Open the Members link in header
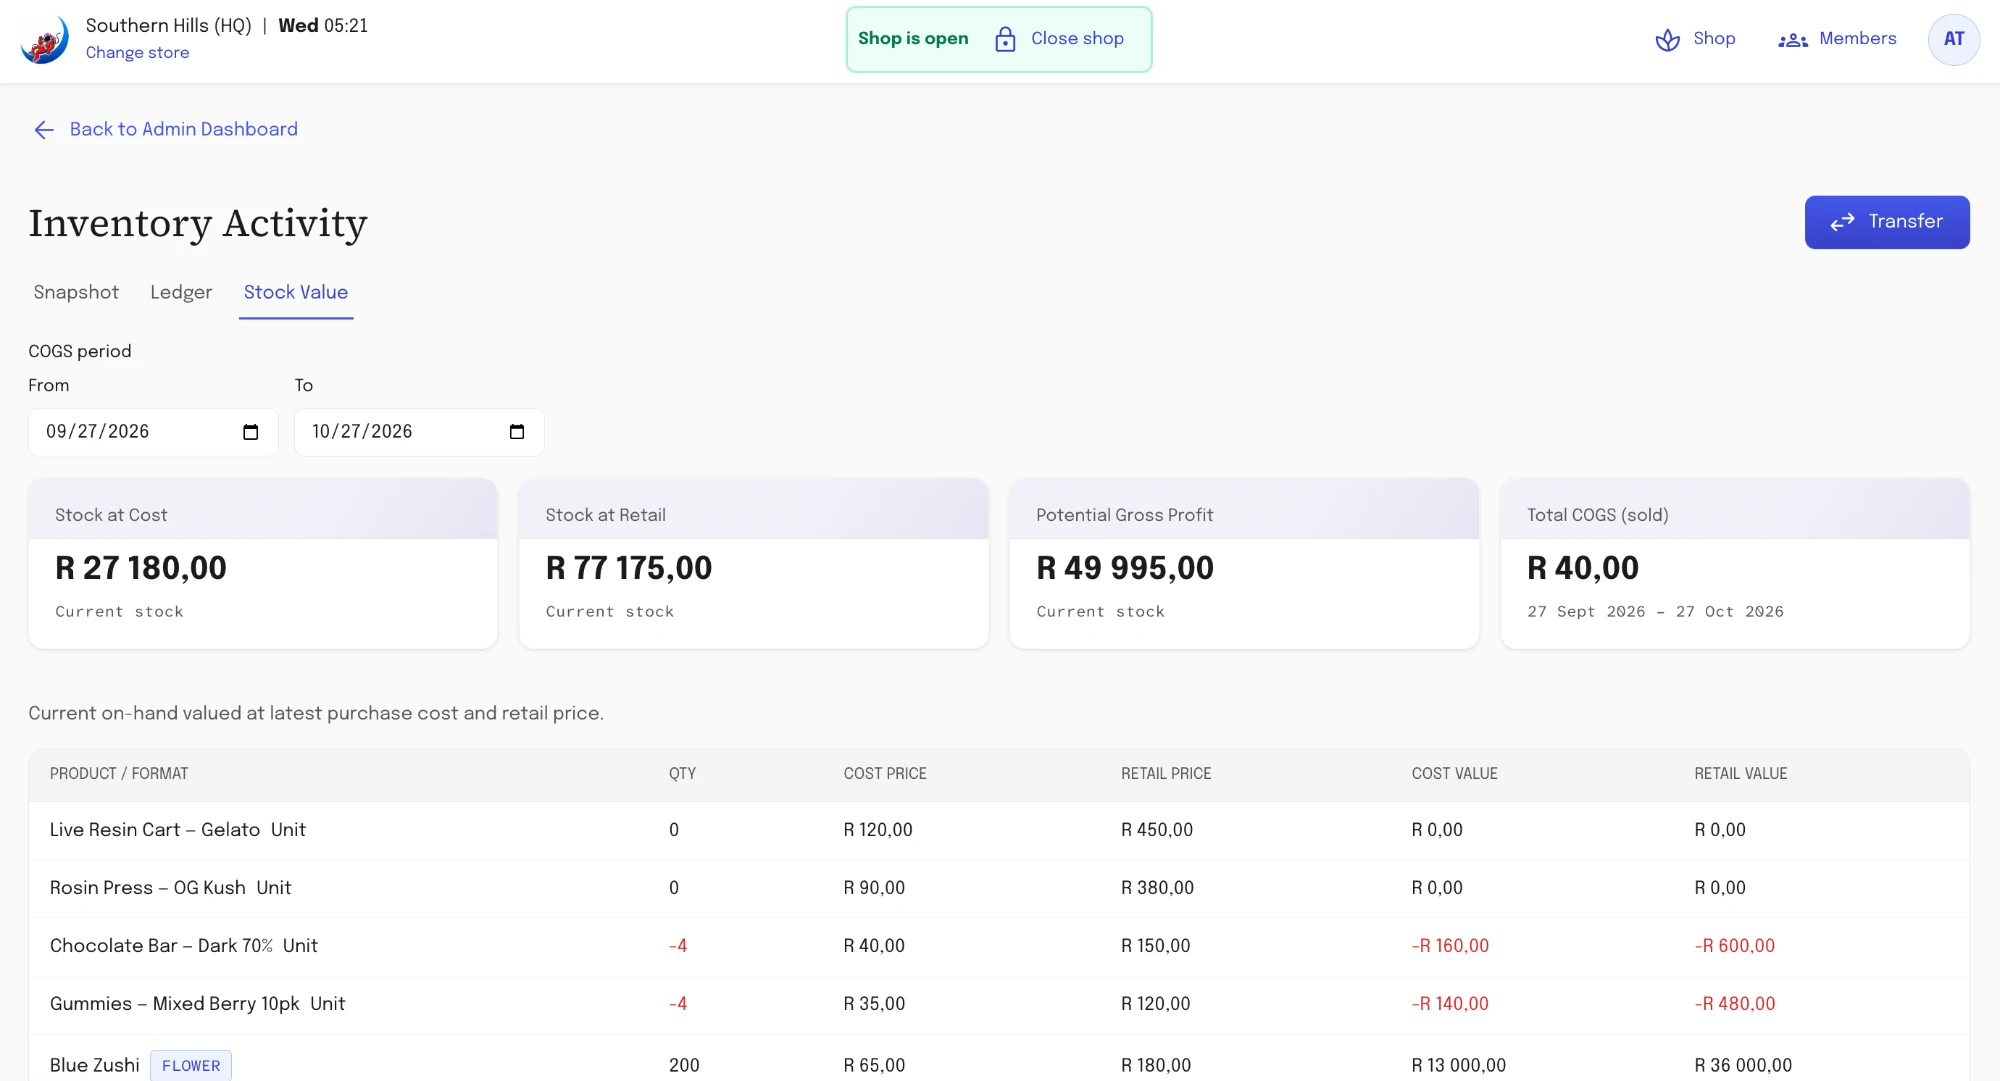2000x1081 pixels. [x=1837, y=39]
